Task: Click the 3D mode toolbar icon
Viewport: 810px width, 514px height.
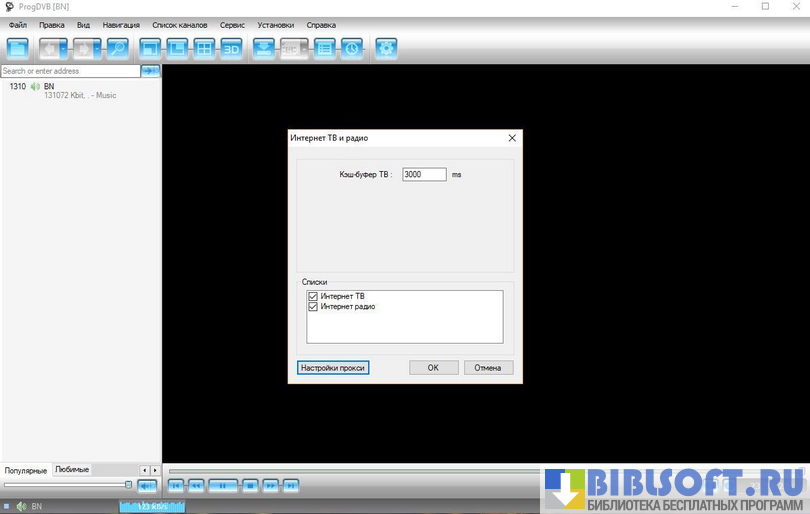Action: [x=231, y=48]
